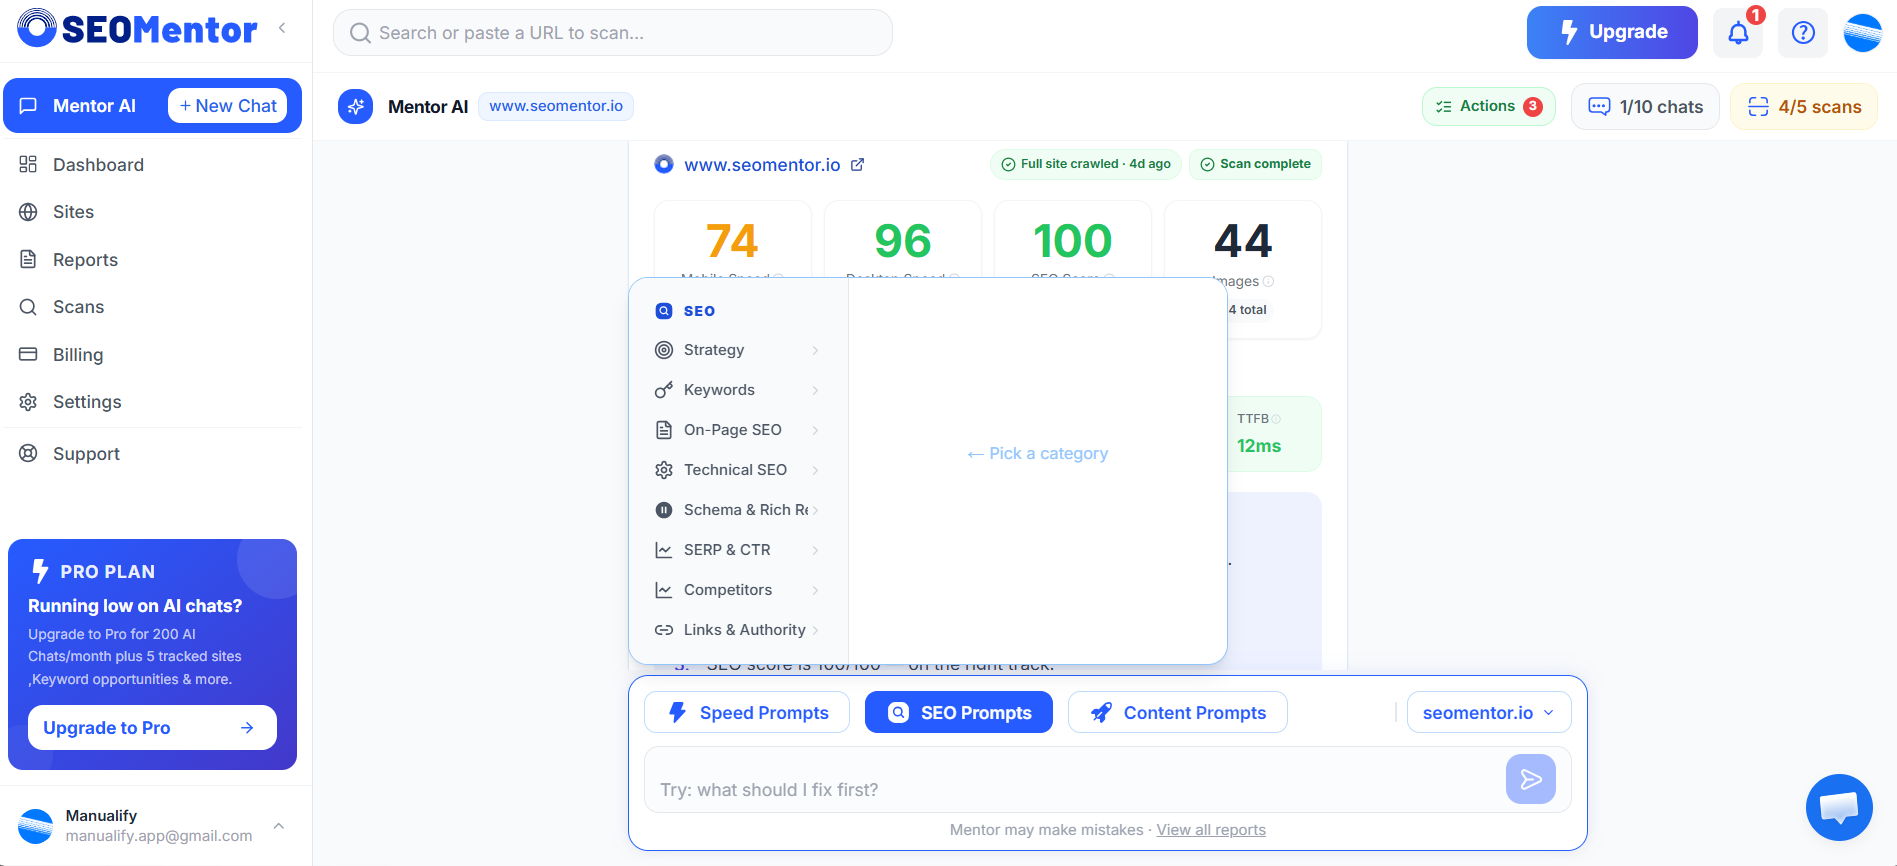Click Upgrade to Pro
The height and width of the screenshot is (866, 1897).
tap(152, 728)
